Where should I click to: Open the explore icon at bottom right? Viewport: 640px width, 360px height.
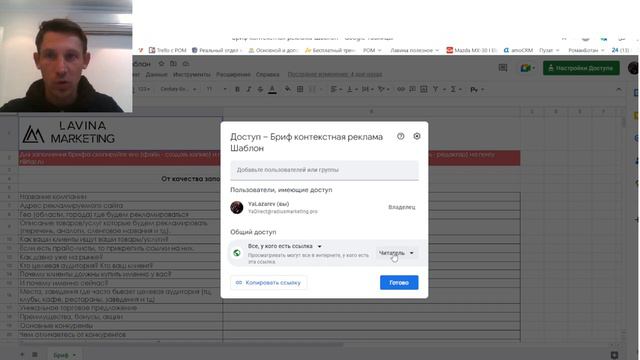tap(614, 355)
